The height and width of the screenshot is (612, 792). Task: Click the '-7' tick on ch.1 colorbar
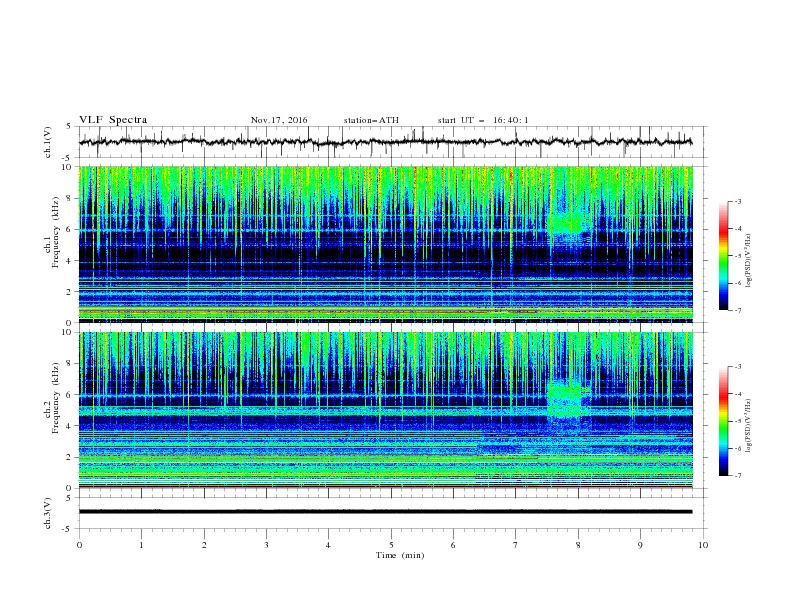point(737,310)
